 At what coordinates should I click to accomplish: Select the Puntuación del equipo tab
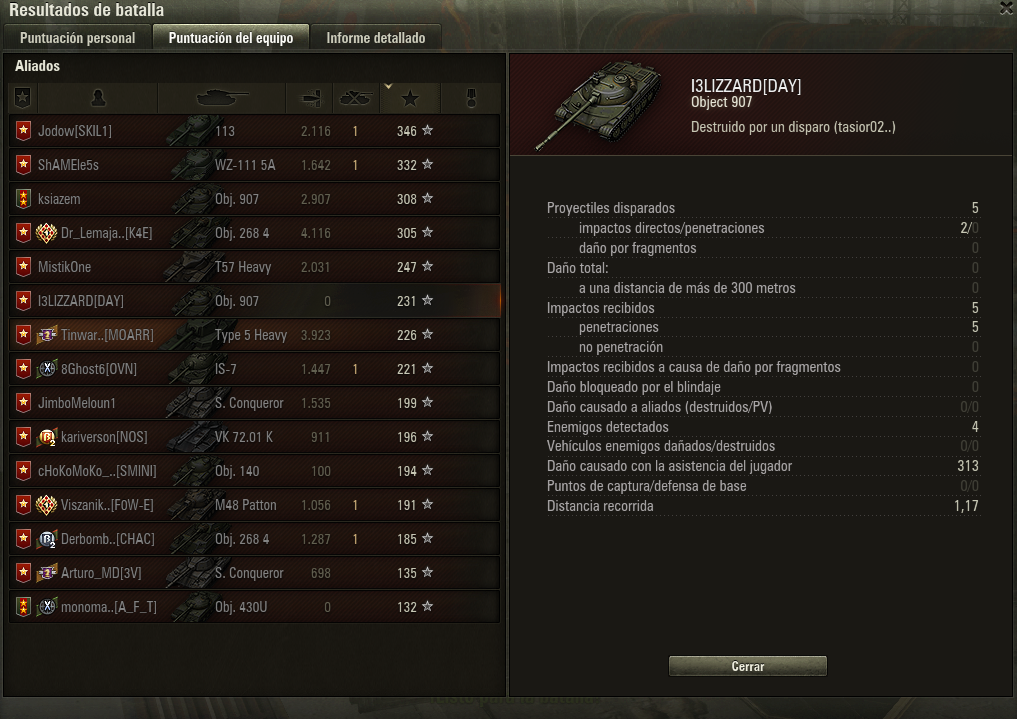(x=230, y=38)
